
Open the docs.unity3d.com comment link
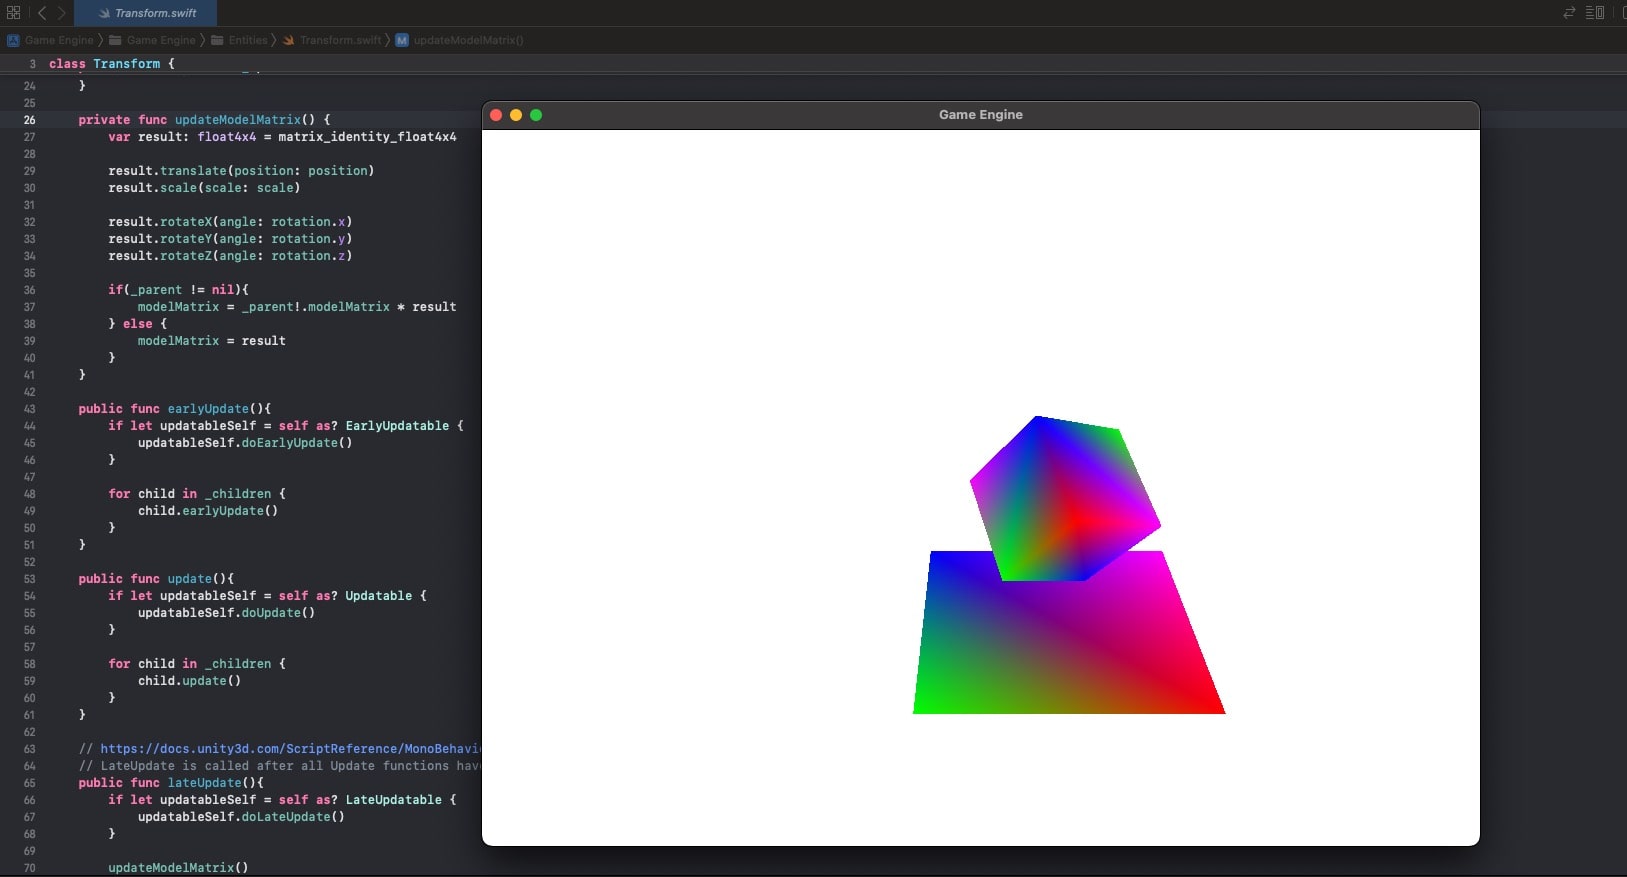click(x=290, y=749)
